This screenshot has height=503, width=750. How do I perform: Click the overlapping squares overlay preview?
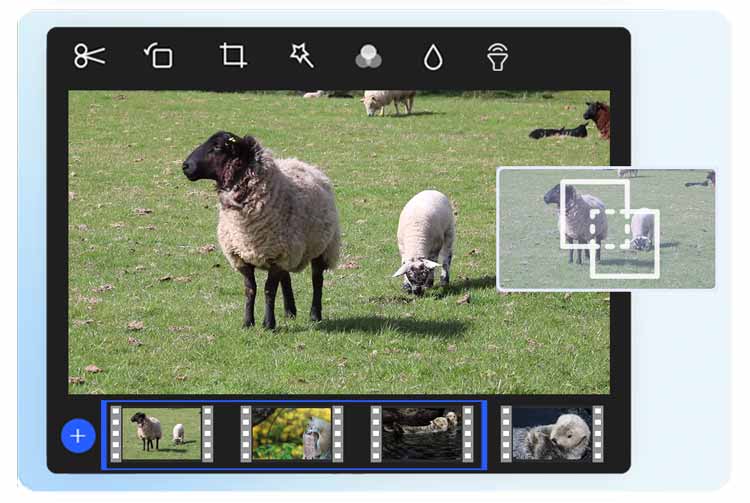coord(607,229)
